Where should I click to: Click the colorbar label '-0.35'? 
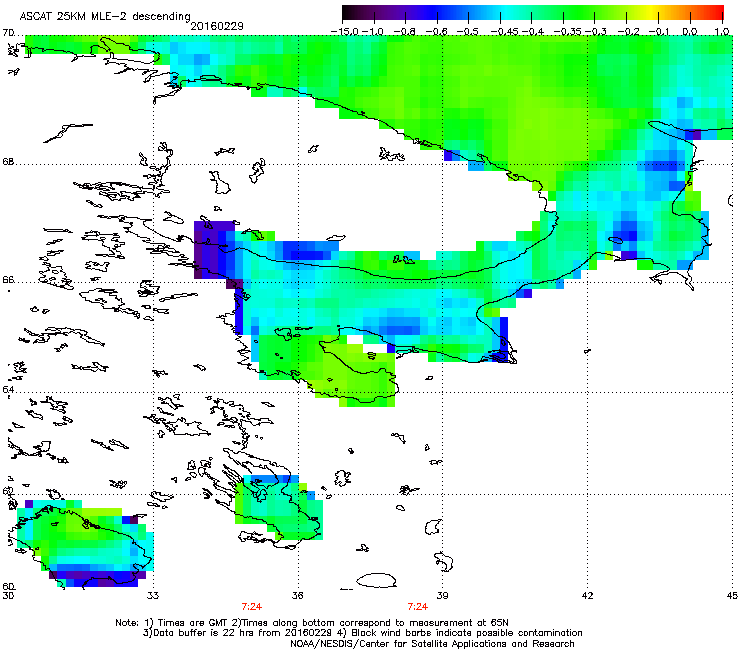(567, 32)
